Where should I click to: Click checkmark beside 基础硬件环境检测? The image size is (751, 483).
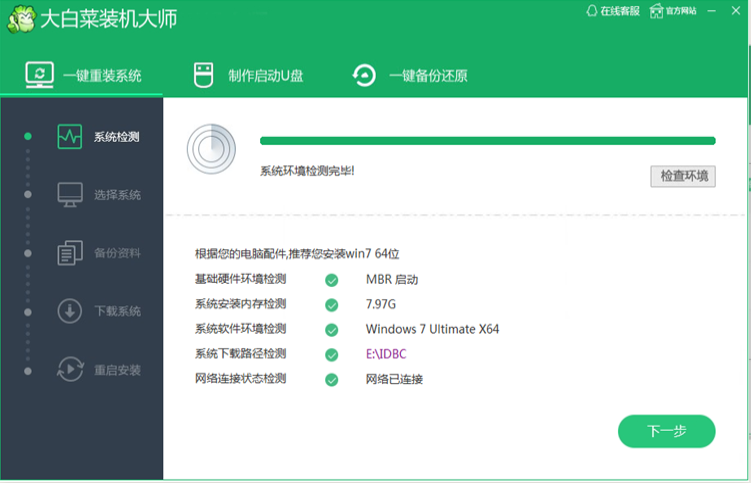coord(331,280)
